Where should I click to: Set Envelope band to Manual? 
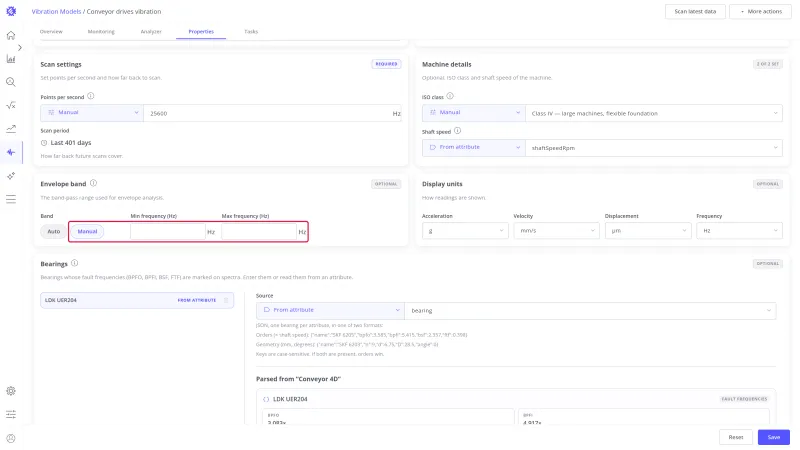[x=87, y=232]
